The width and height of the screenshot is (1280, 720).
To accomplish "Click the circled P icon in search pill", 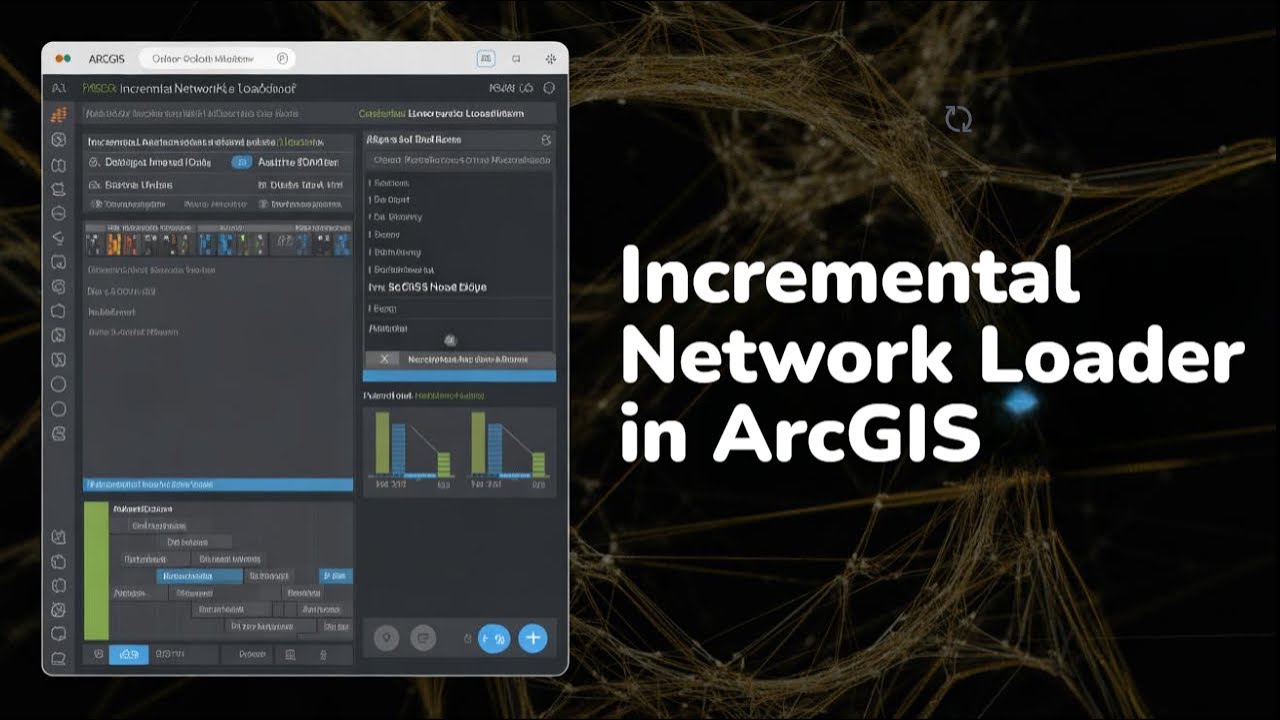I will click(282, 59).
